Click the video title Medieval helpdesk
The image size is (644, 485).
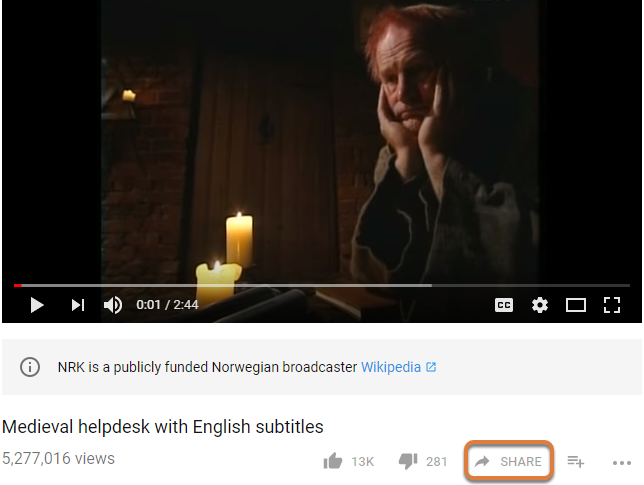pyautogui.click(x=163, y=427)
